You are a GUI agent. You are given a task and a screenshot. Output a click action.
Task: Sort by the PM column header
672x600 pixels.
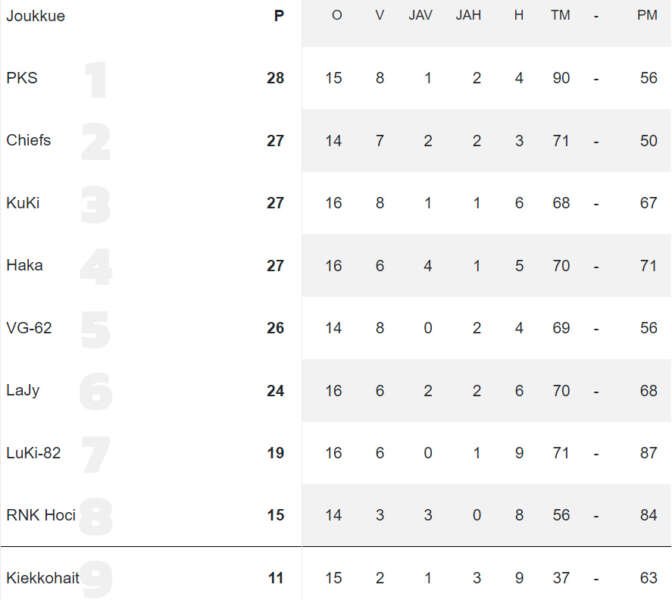[647, 15]
